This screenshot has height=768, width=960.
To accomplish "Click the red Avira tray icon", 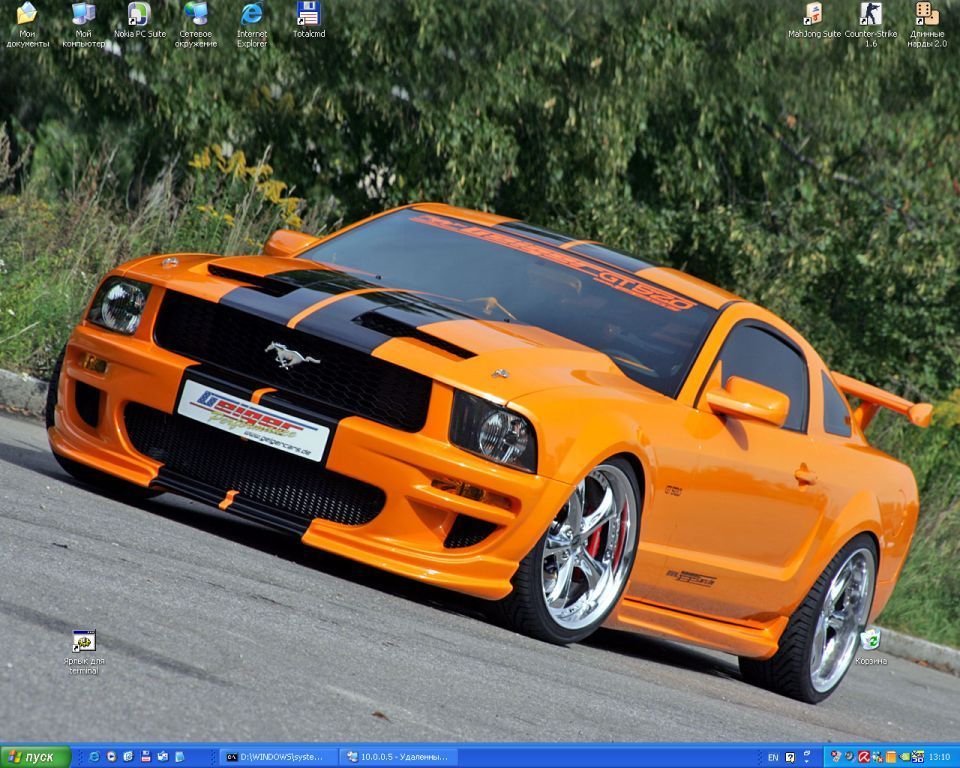I will point(863,757).
